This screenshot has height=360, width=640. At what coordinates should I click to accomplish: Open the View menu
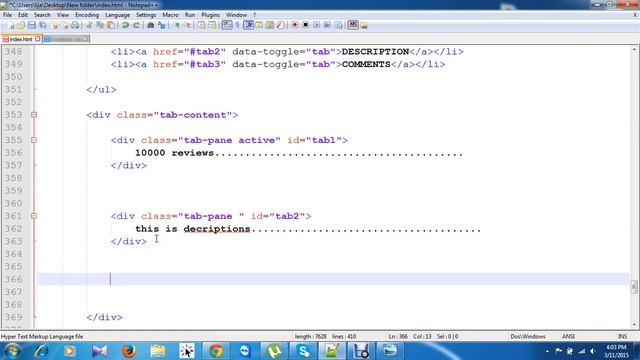[62, 15]
